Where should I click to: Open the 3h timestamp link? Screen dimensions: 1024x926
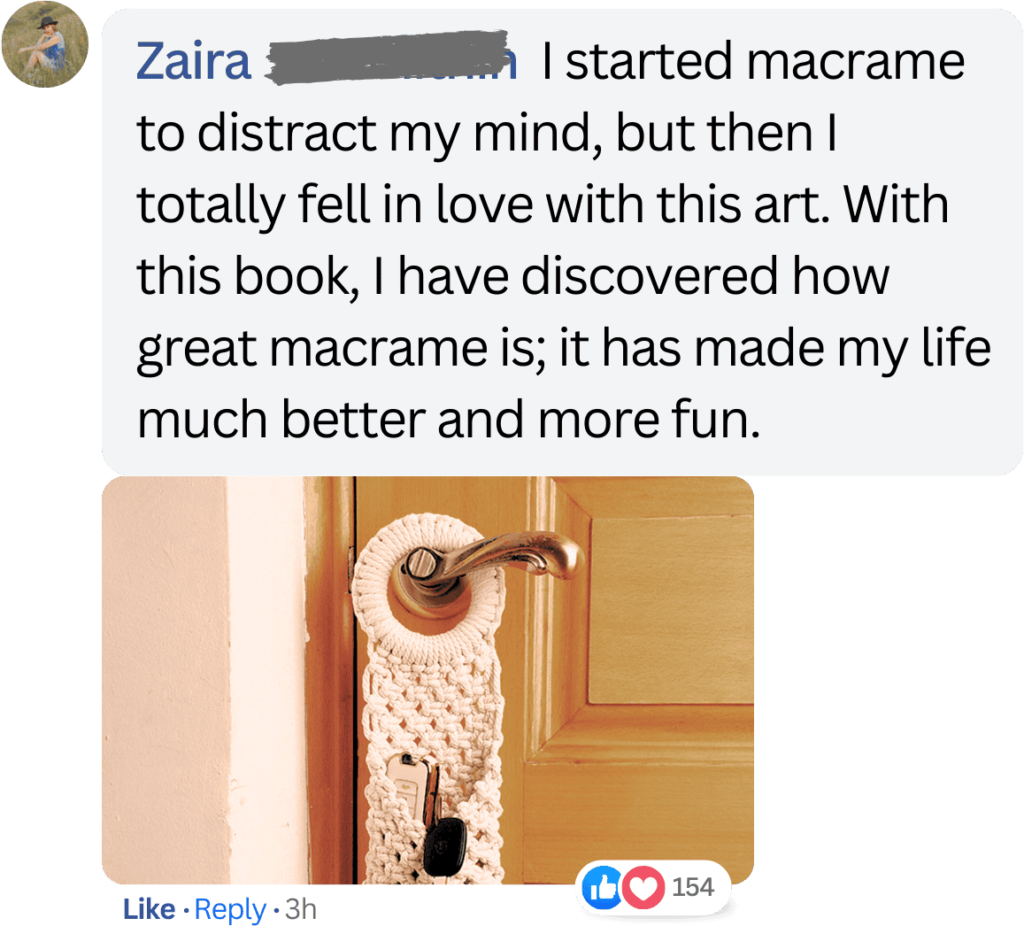(x=301, y=908)
